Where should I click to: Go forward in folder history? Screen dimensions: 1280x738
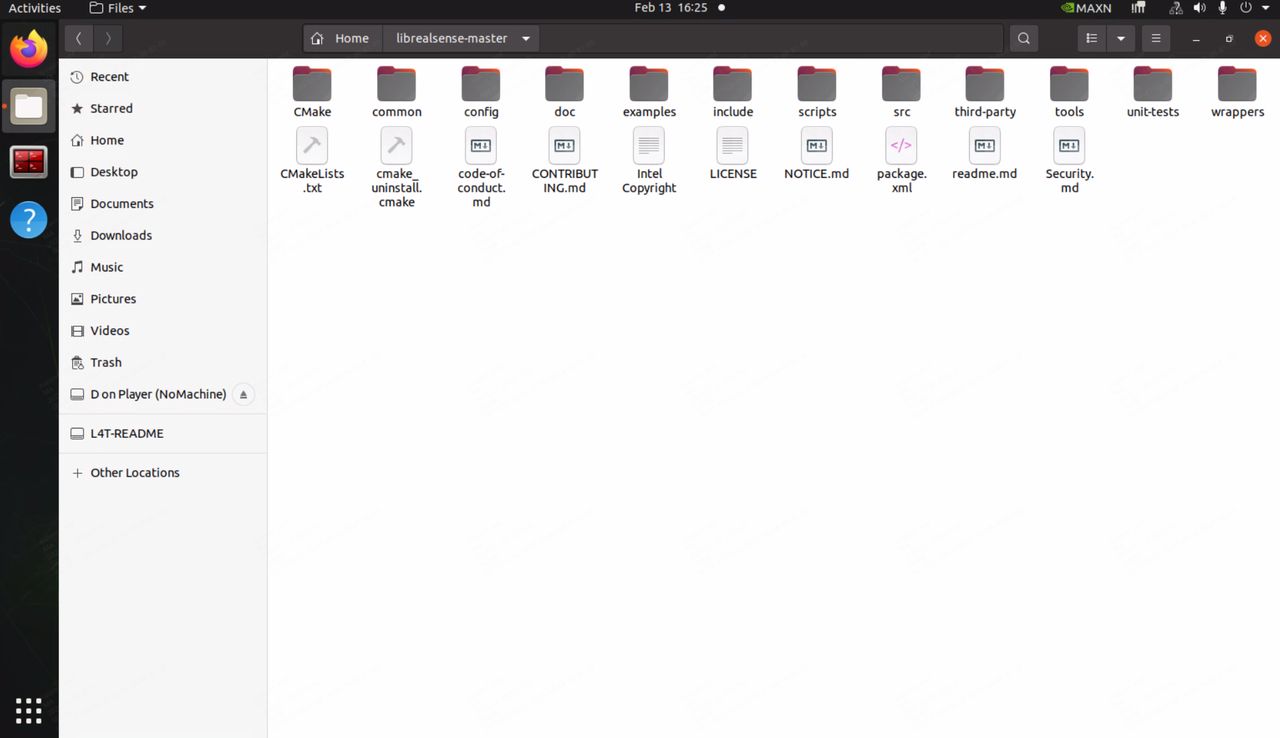[108, 38]
